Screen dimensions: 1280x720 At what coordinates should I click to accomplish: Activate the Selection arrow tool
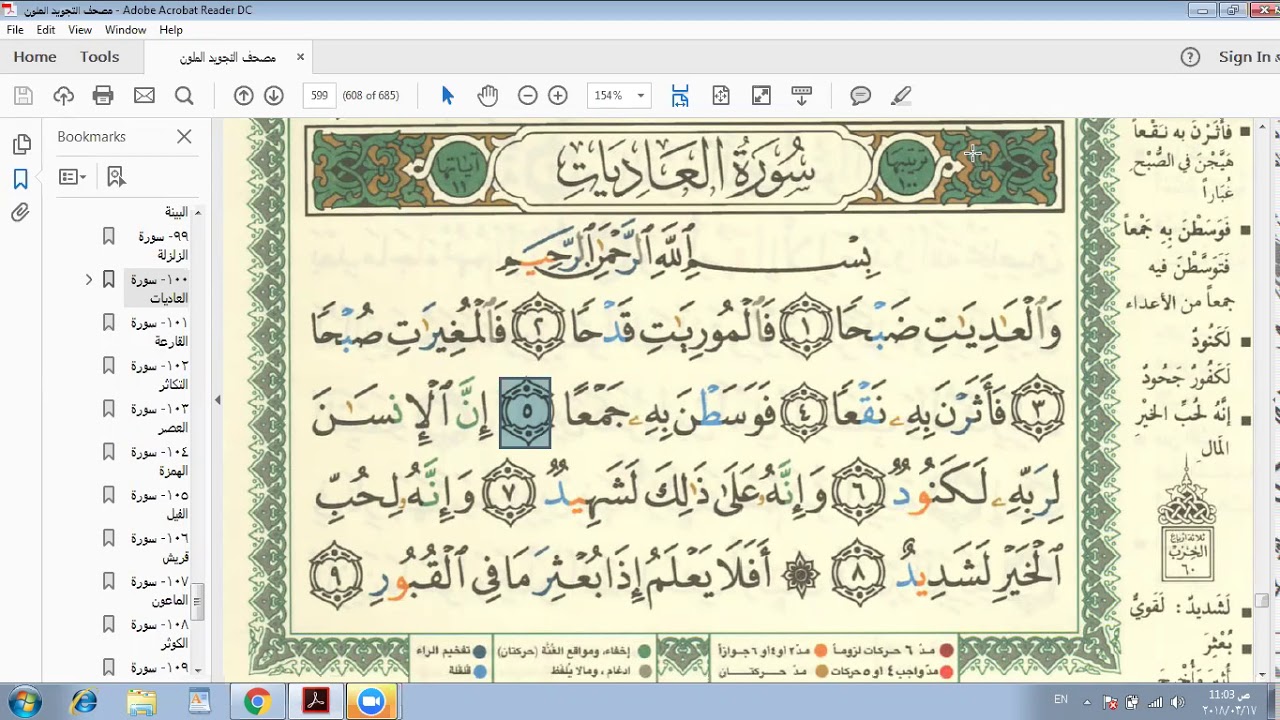[x=447, y=96]
